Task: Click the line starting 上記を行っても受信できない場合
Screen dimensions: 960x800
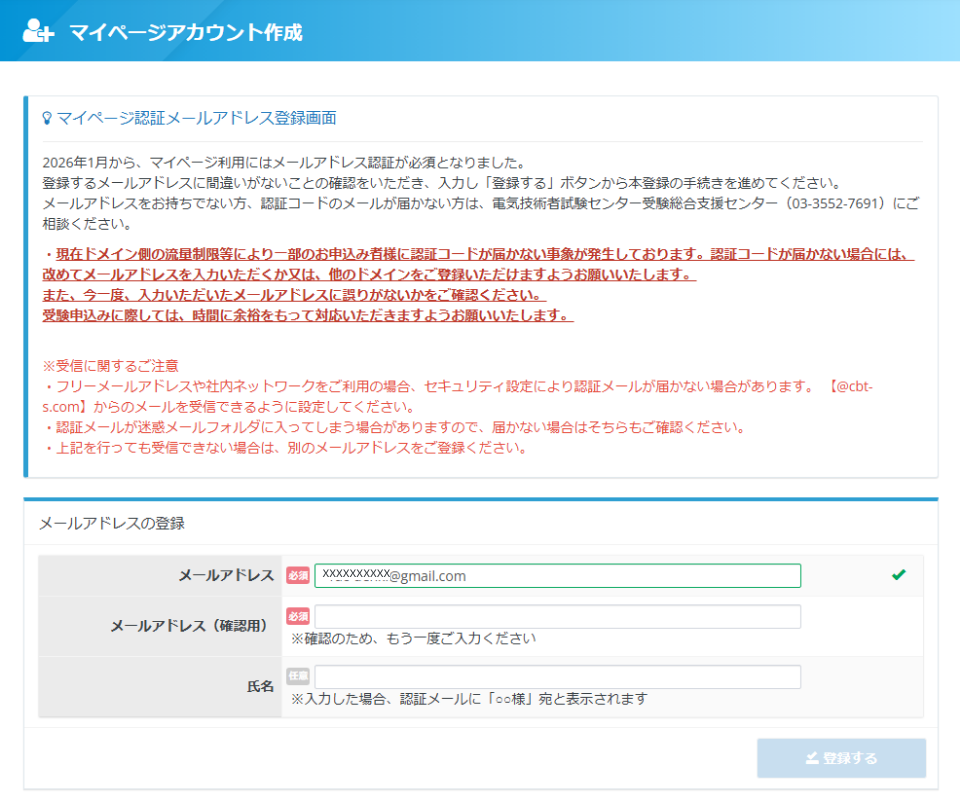Action: [x=287, y=448]
